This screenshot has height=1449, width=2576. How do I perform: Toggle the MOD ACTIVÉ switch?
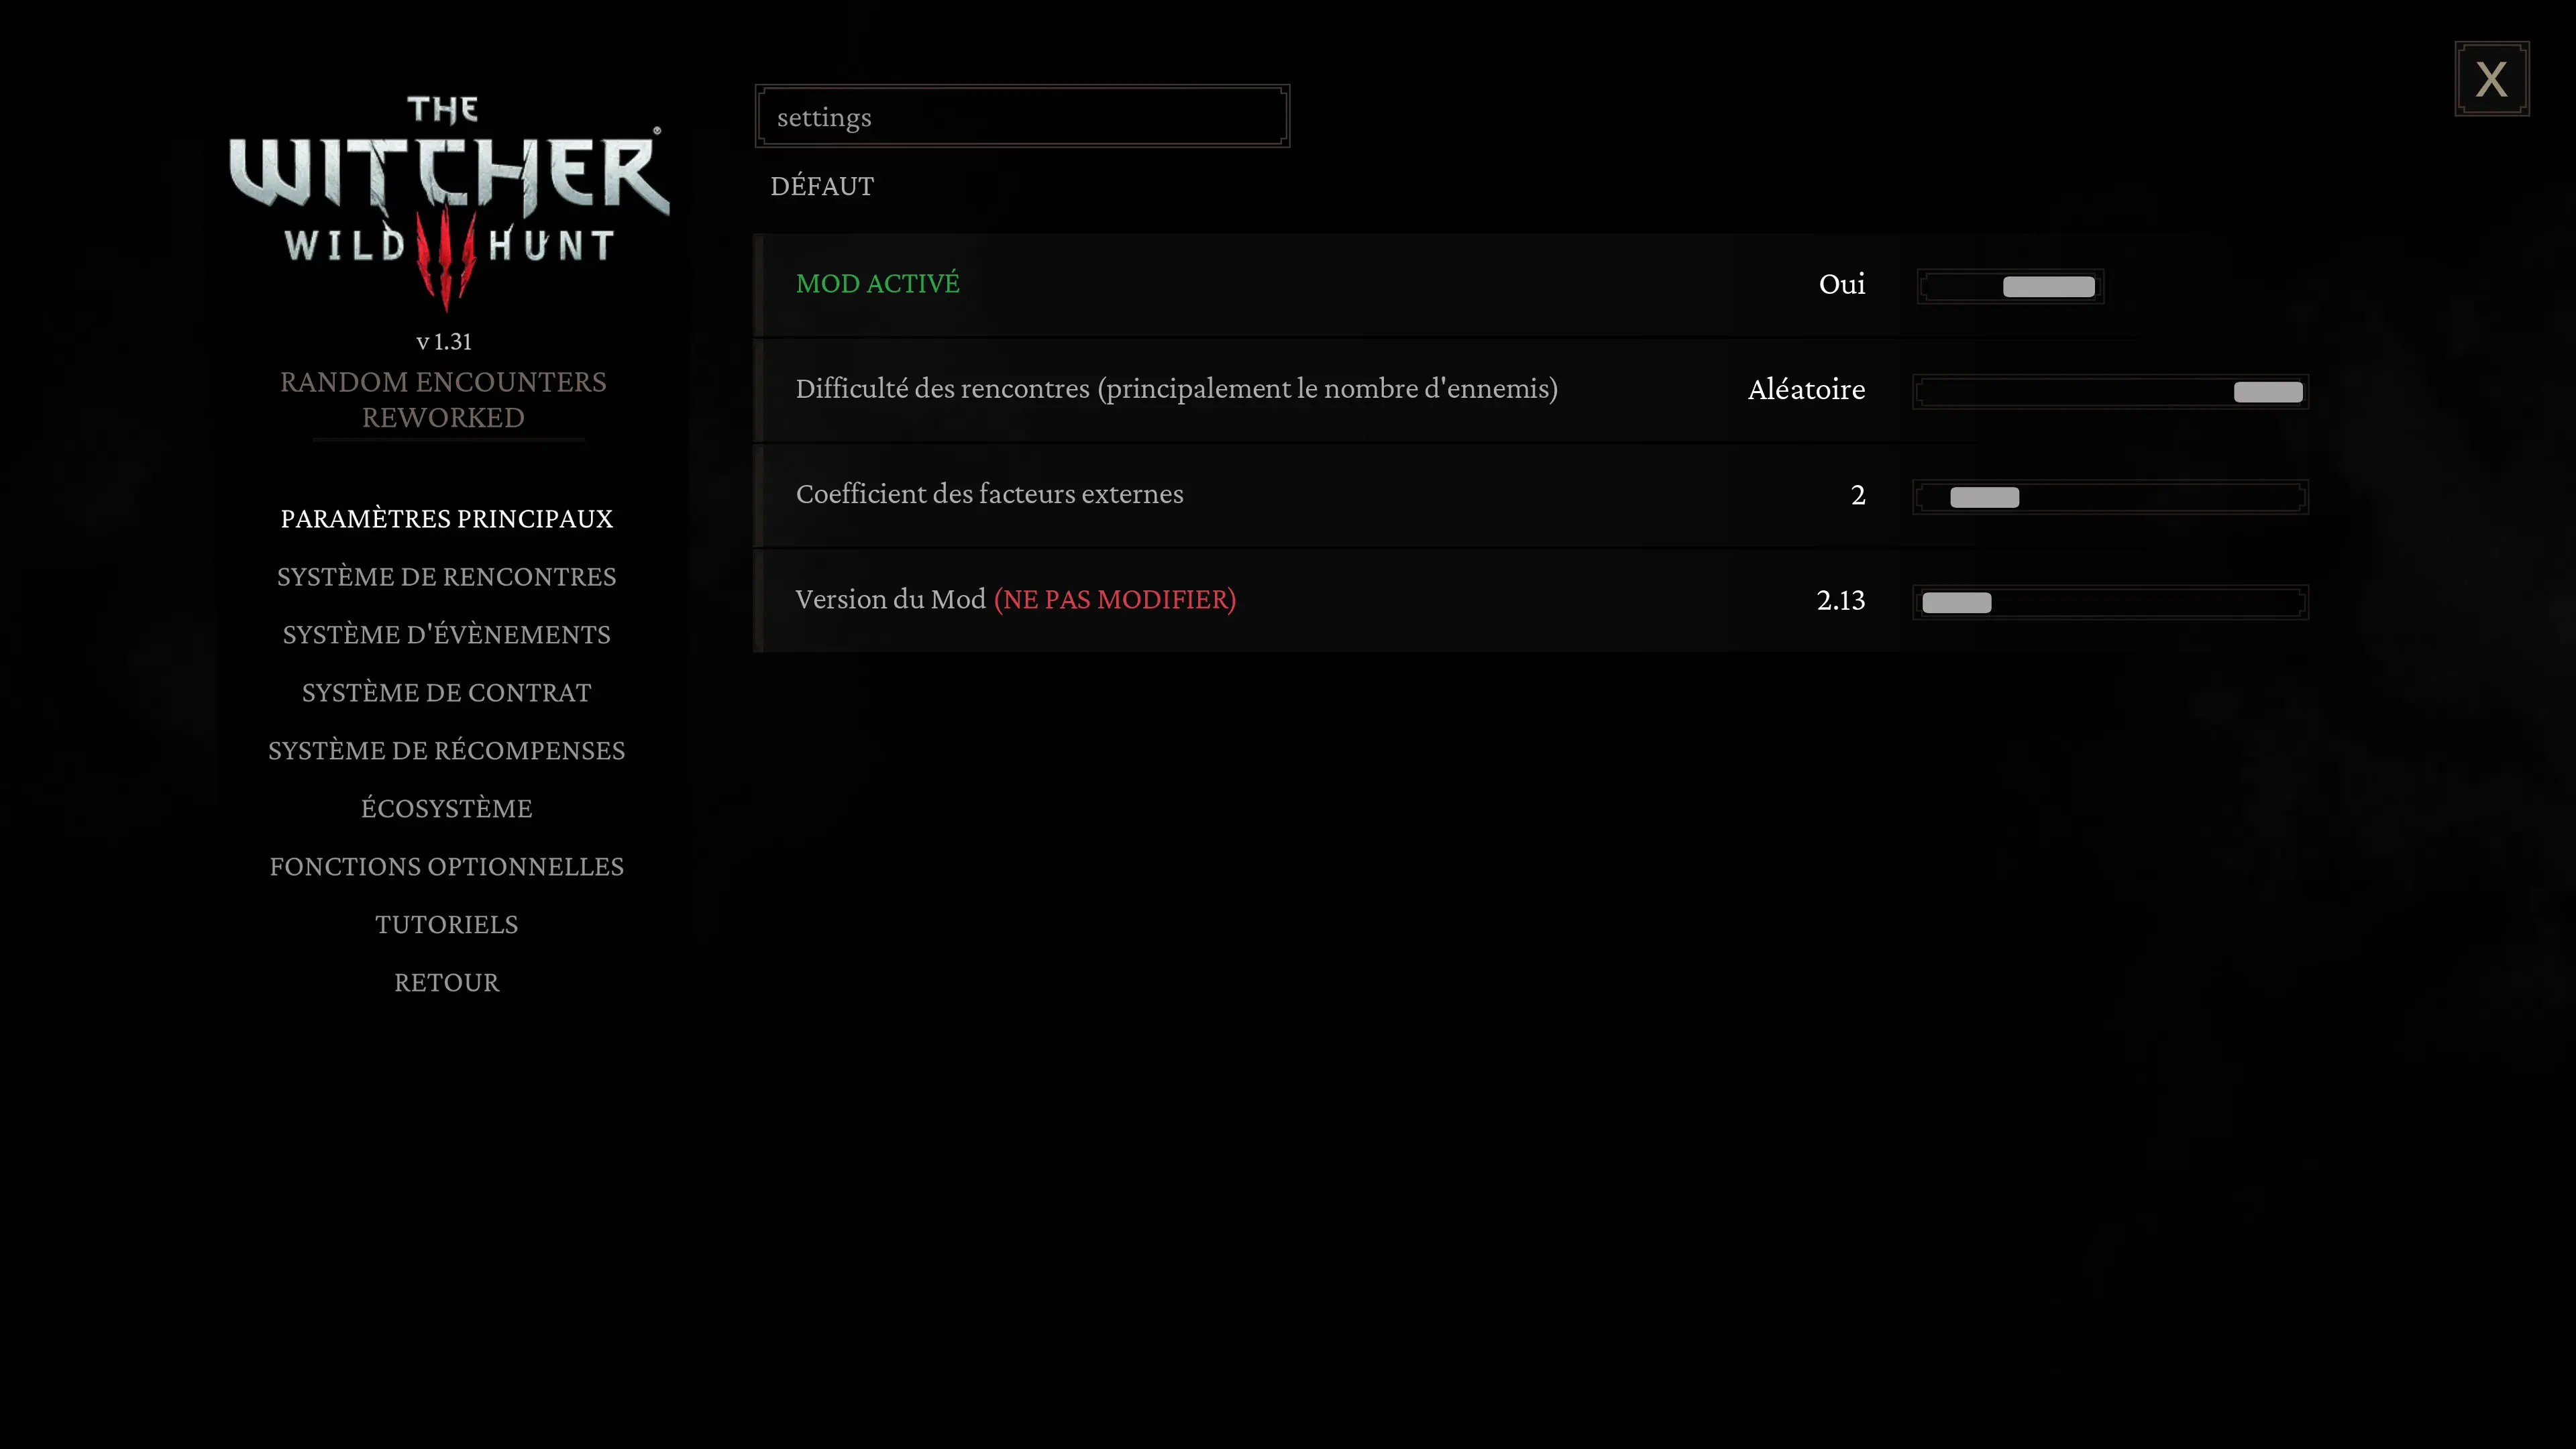click(x=2010, y=286)
